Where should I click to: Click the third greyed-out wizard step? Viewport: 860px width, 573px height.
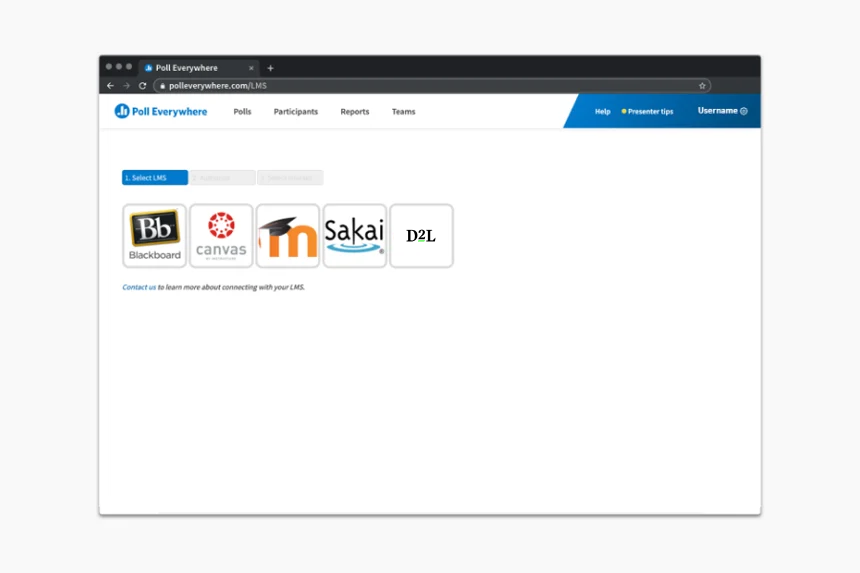point(290,178)
